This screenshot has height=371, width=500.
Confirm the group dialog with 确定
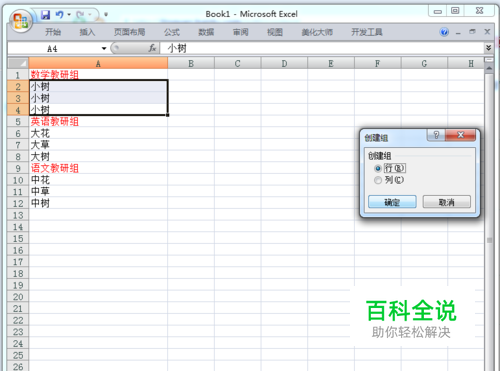(392, 202)
